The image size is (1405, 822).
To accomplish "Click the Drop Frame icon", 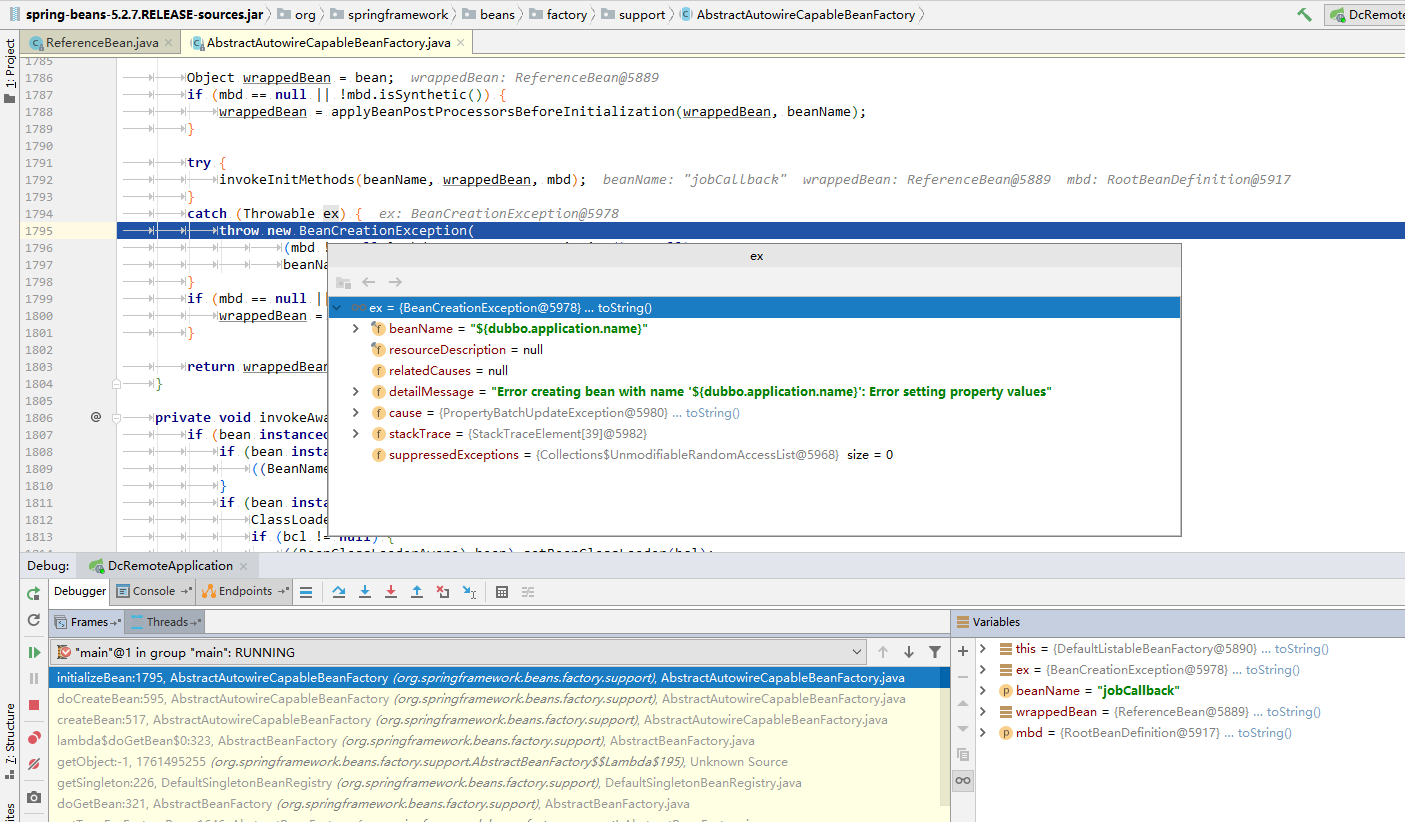I will pos(443,592).
